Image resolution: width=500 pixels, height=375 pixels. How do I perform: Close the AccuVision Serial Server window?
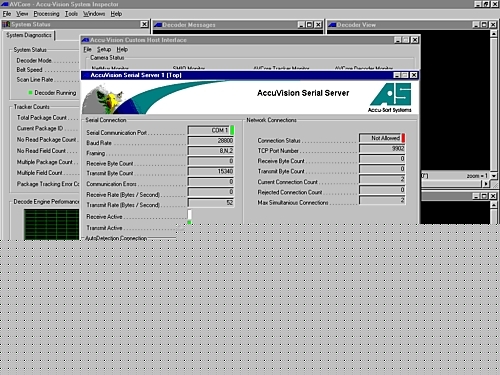click(x=414, y=75)
